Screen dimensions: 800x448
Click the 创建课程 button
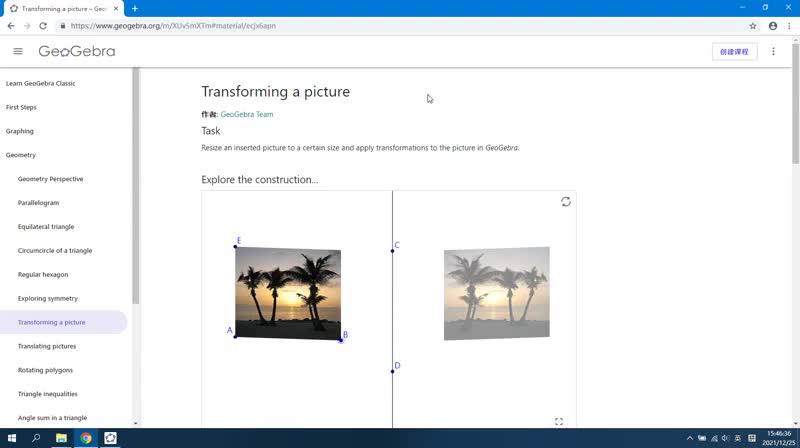point(734,52)
